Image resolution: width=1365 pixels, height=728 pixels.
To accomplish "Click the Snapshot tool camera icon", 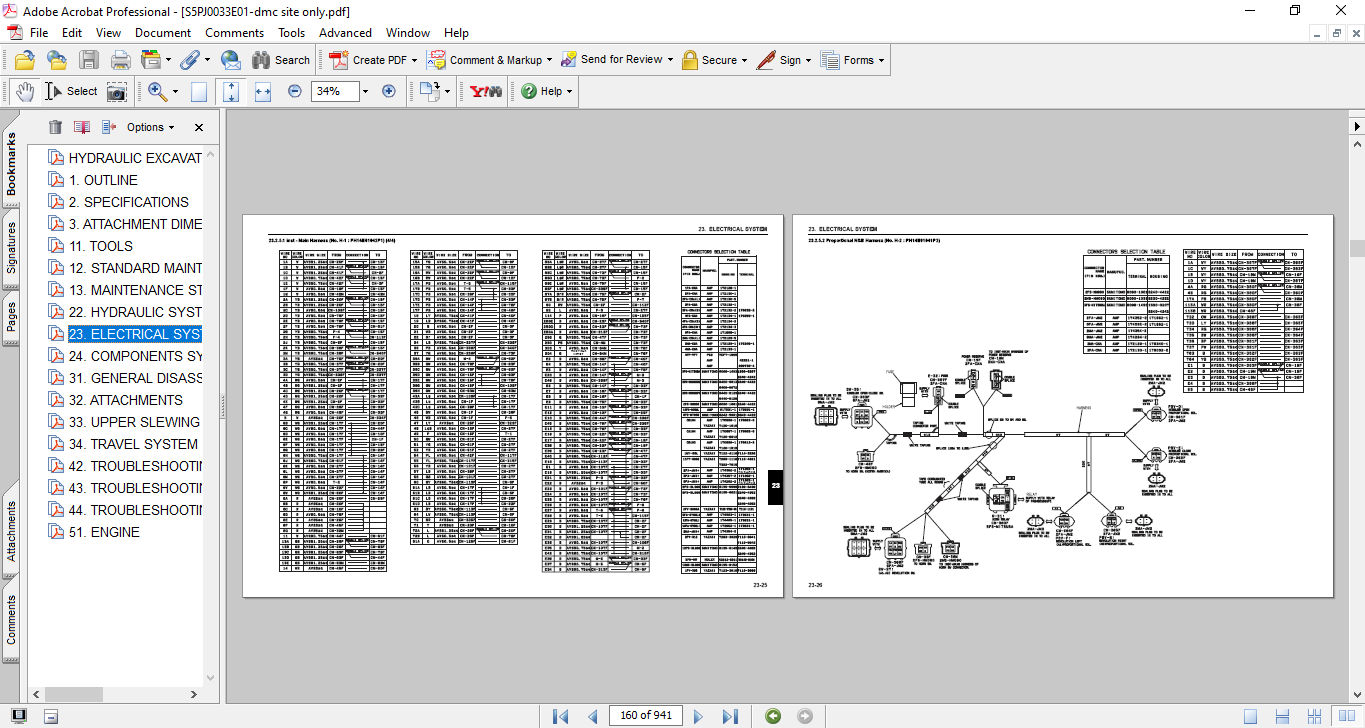I will point(117,91).
